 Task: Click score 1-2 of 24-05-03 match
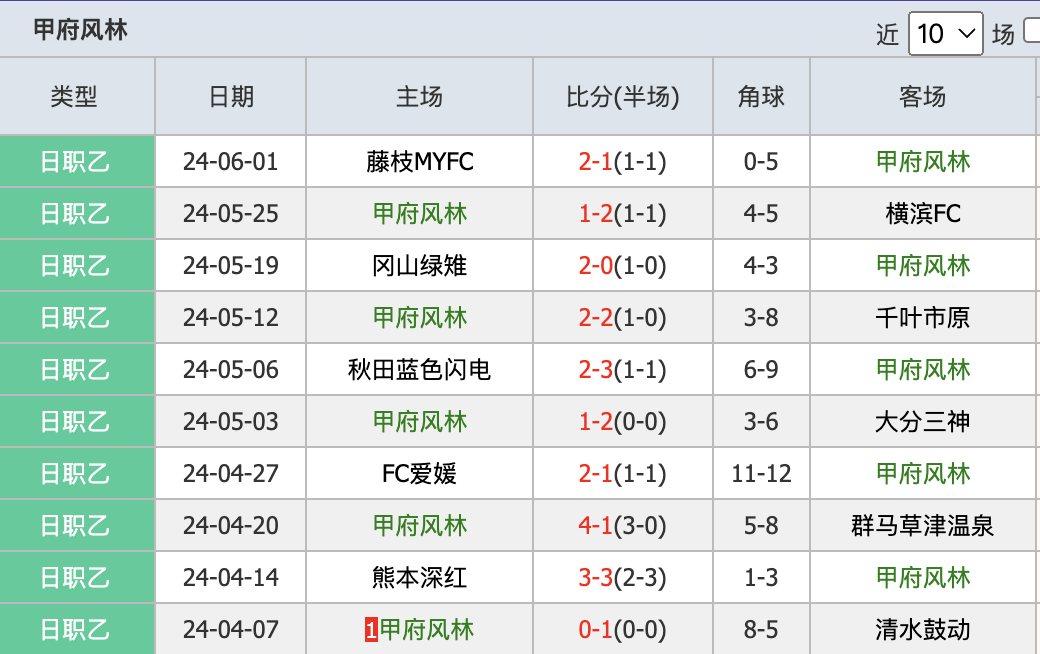click(x=595, y=421)
